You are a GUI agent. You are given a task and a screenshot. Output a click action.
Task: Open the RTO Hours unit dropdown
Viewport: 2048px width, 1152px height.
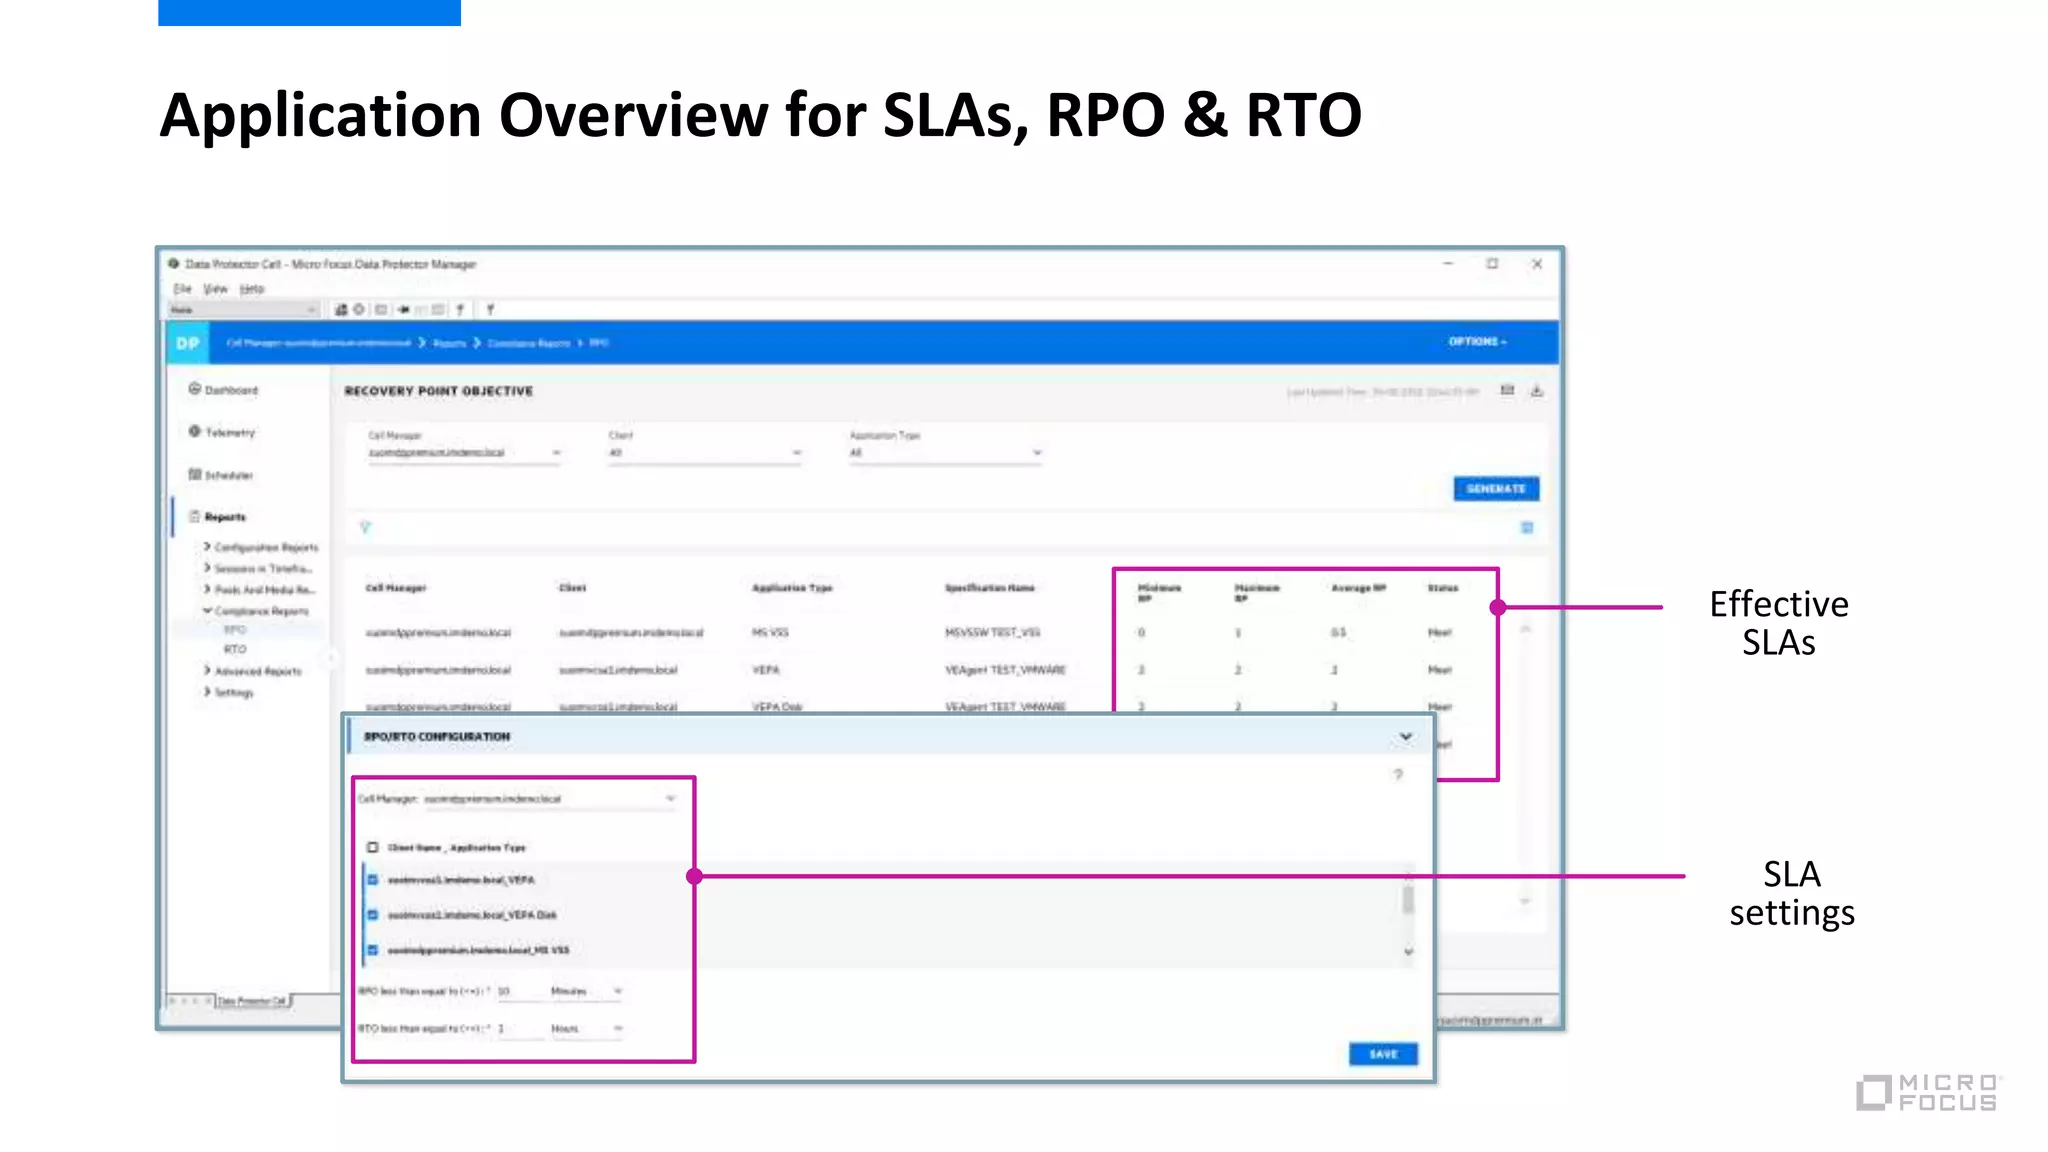click(586, 1028)
